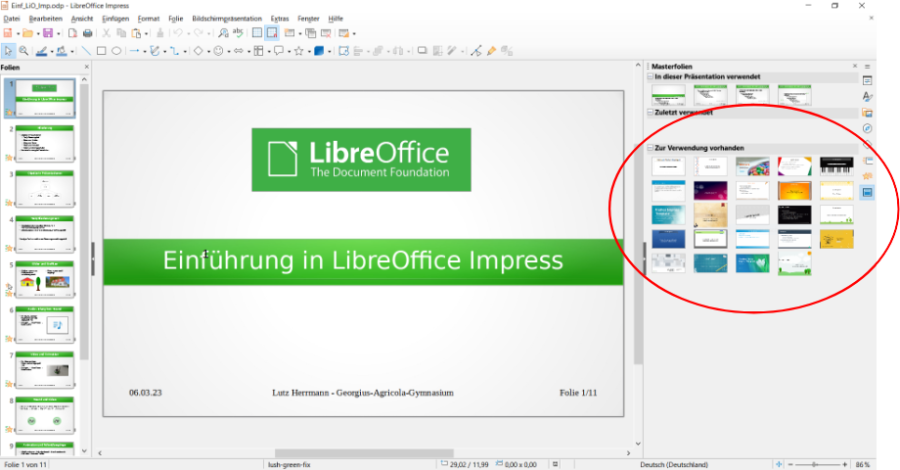The width and height of the screenshot is (900, 470).
Task: Toggle the Display Grid button
Action: 257,33
